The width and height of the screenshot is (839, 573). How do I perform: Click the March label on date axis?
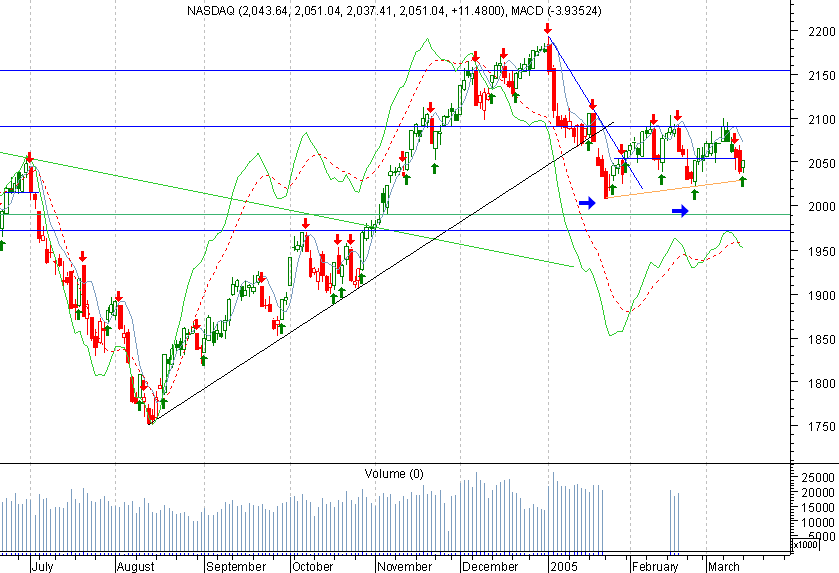click(724, 566)
